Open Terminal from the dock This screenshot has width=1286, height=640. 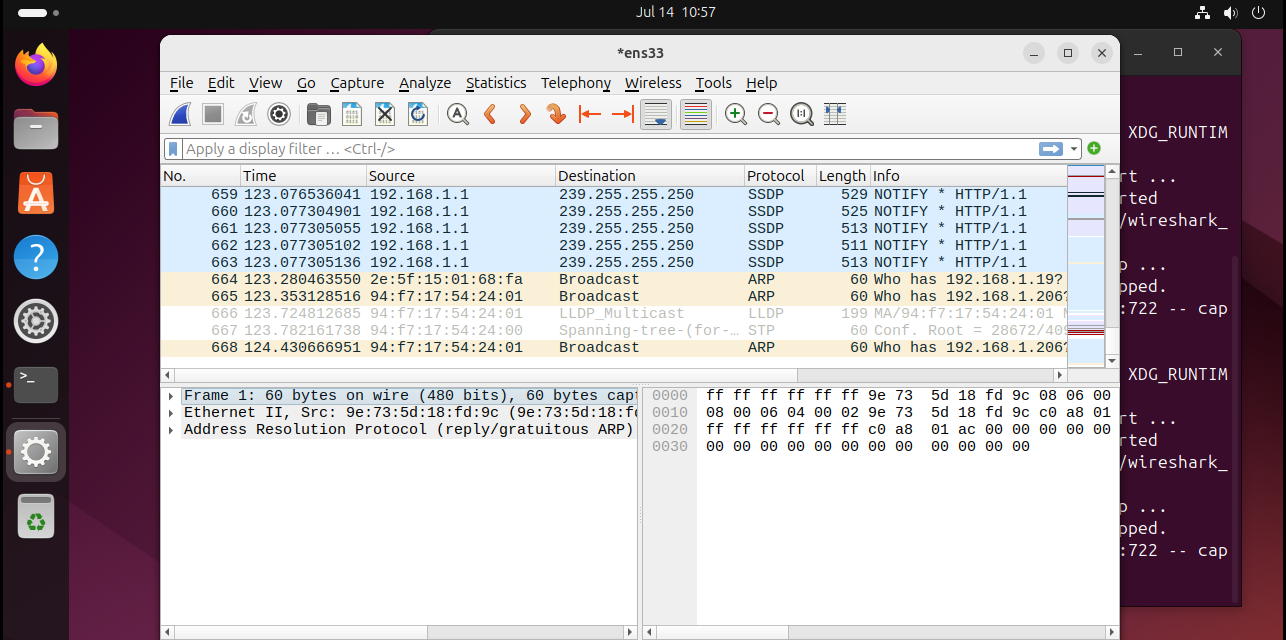point(36,386)
